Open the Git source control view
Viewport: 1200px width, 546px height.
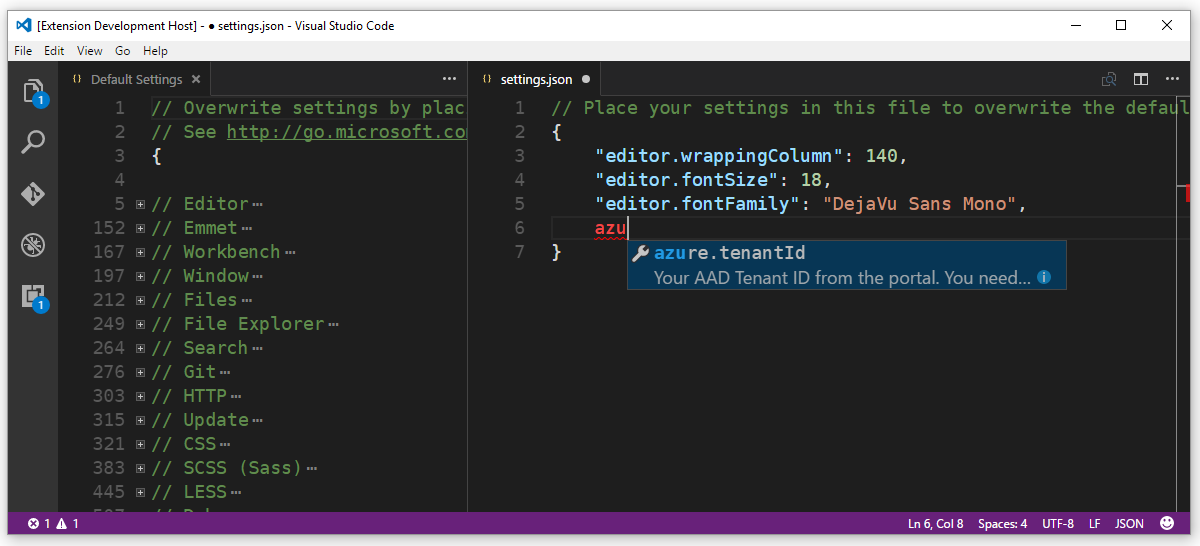tap(34, 193)
